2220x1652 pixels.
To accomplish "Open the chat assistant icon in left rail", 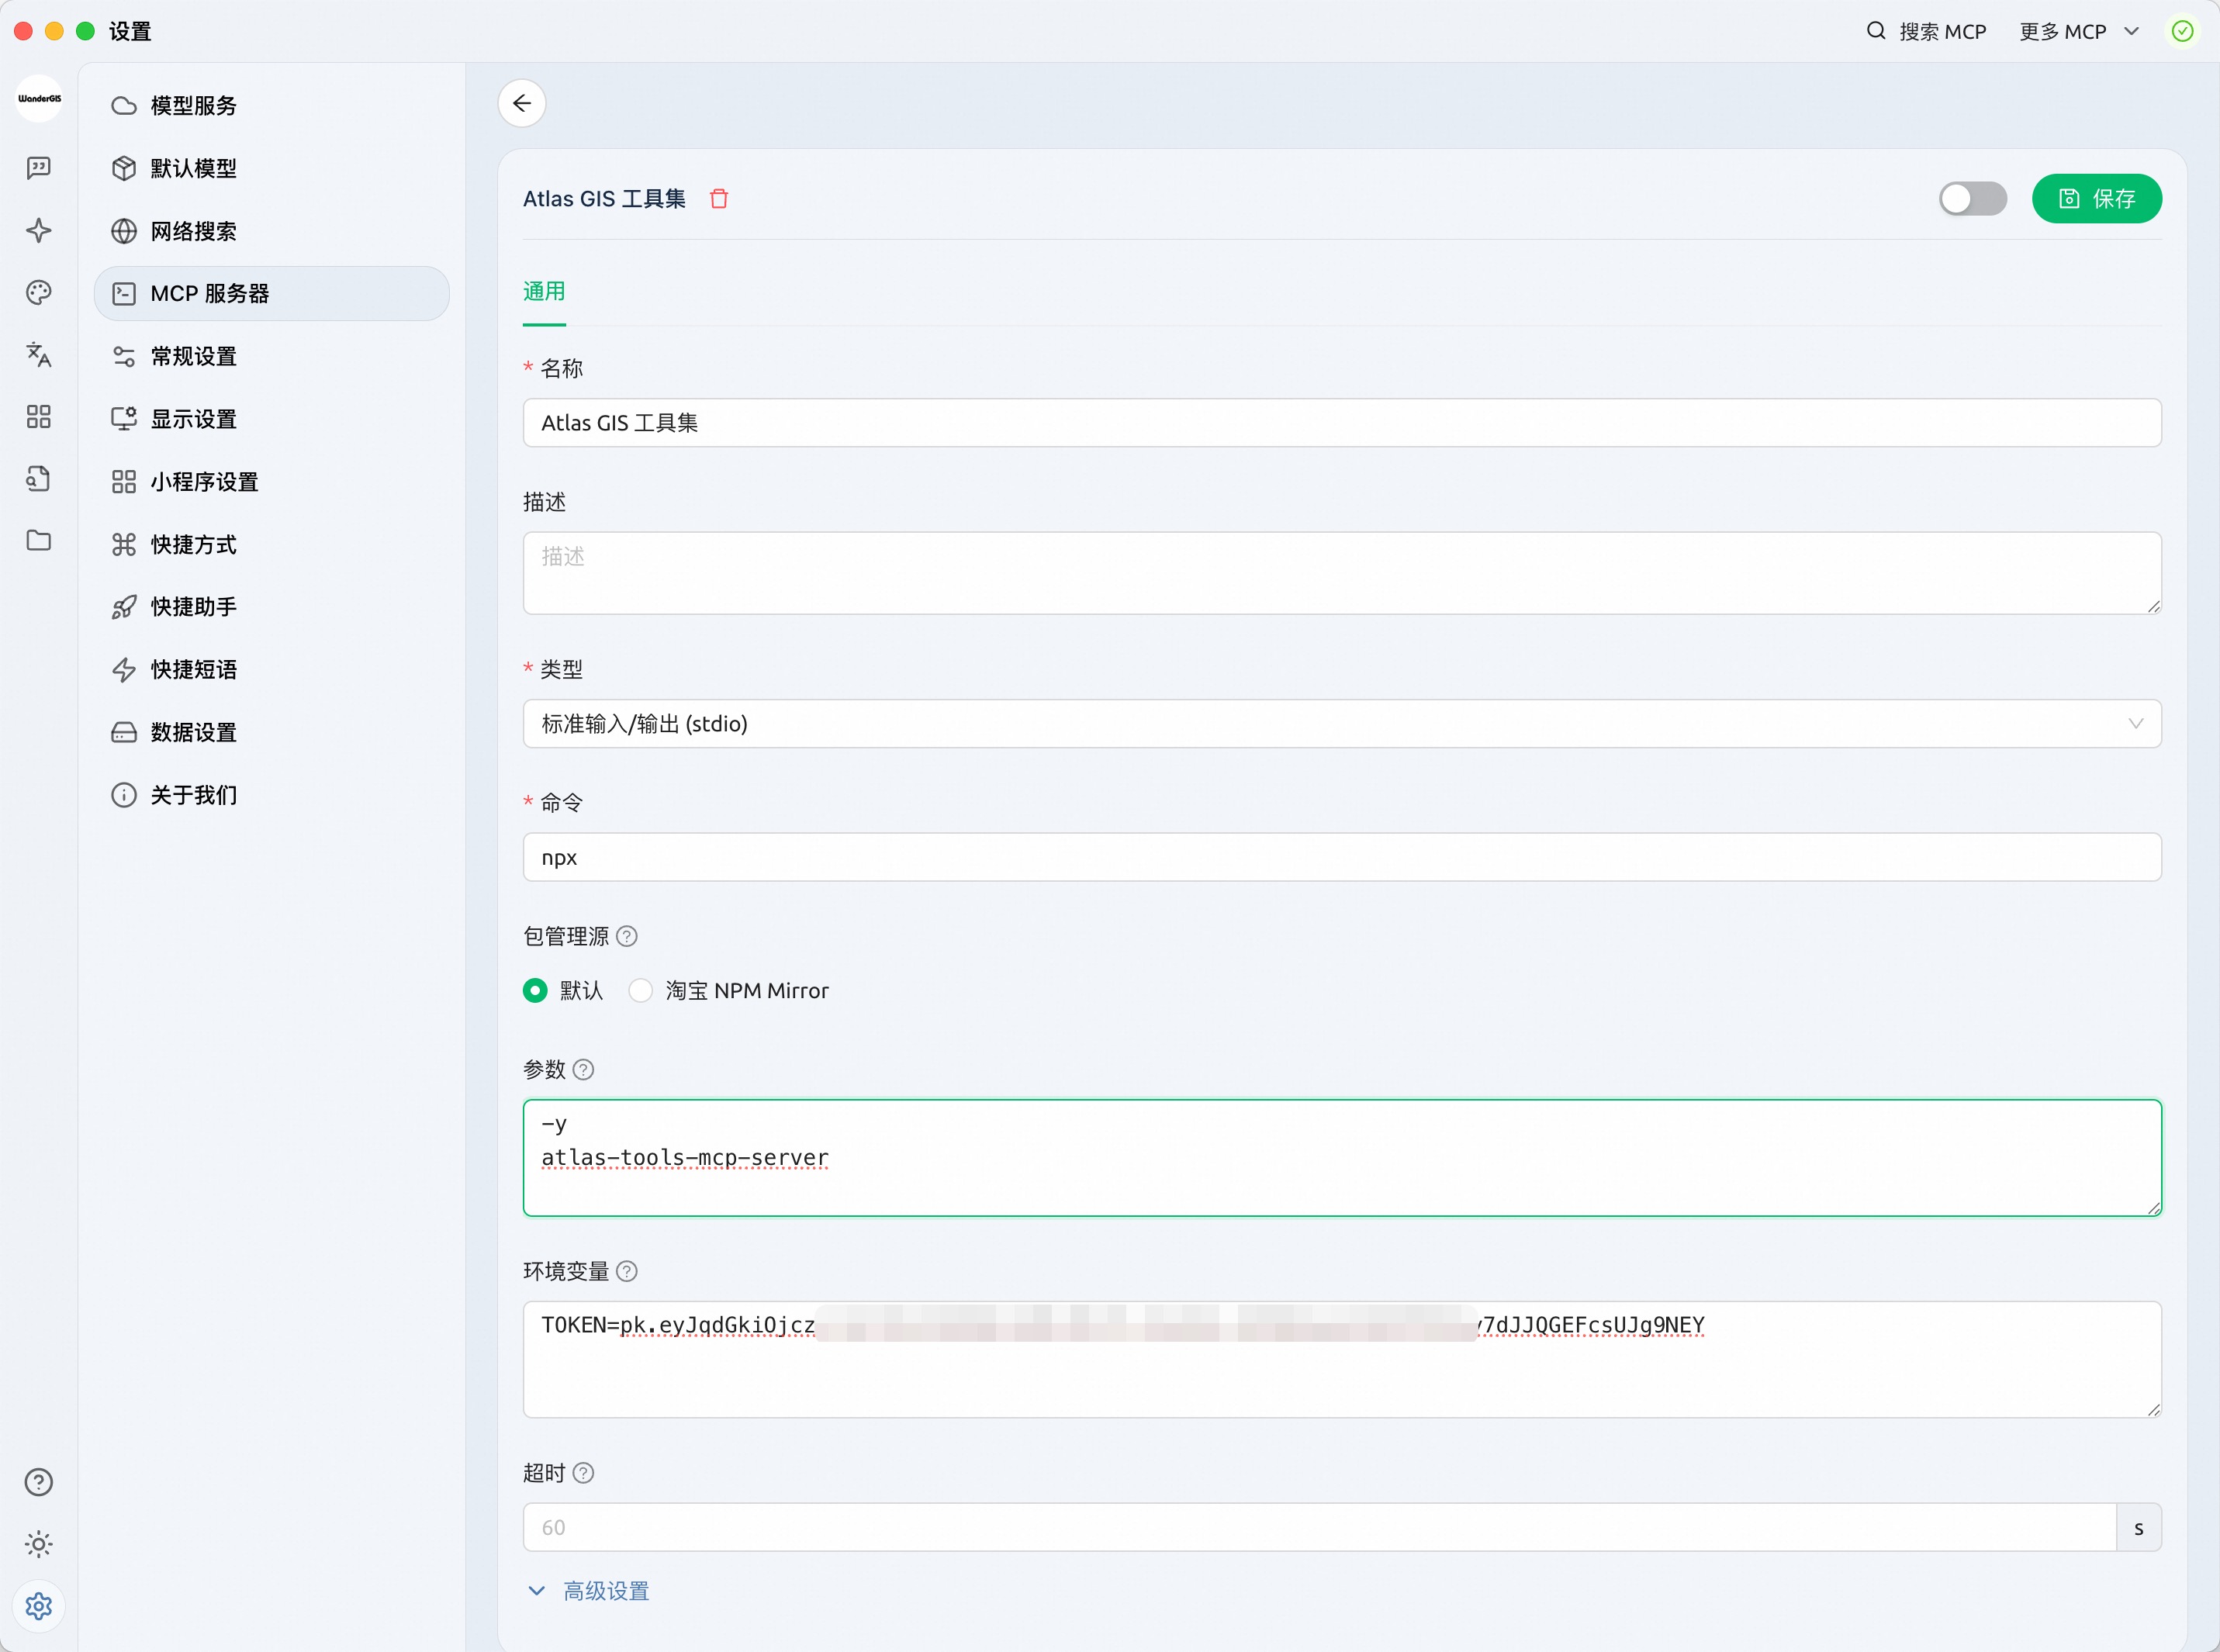I will [39, 168].
